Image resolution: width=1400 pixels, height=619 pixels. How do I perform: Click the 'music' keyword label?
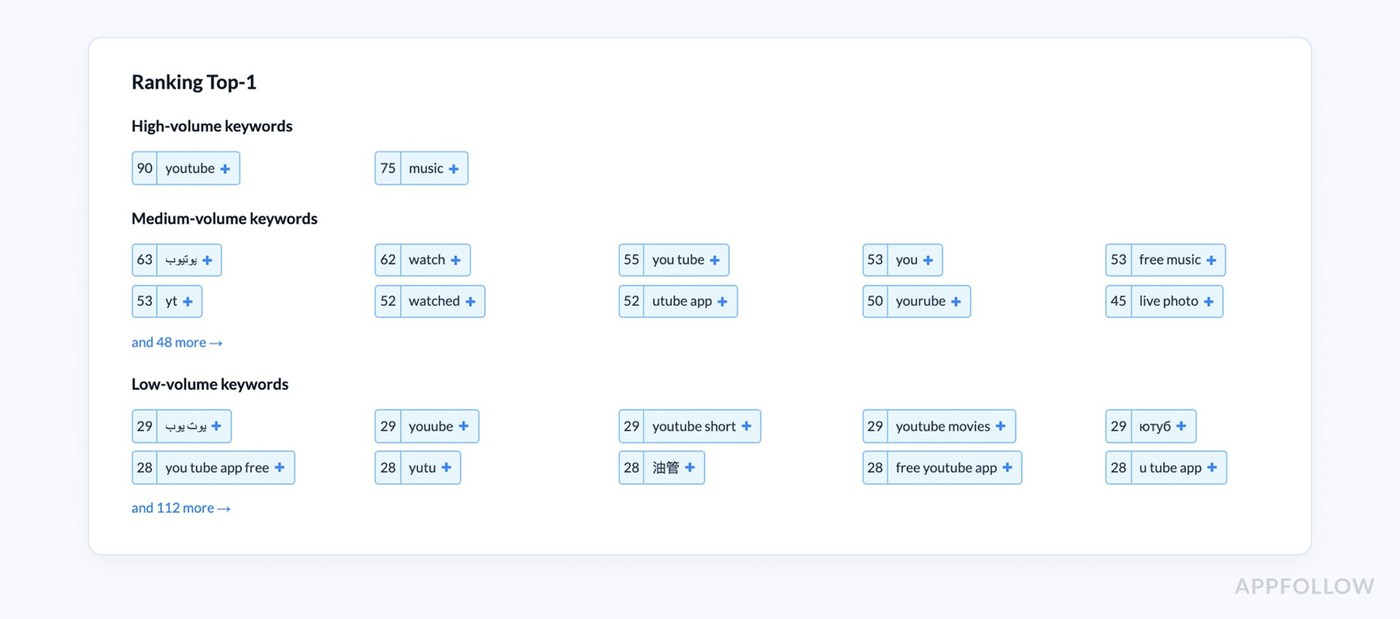pyautogui.click(x=426, y=169)
